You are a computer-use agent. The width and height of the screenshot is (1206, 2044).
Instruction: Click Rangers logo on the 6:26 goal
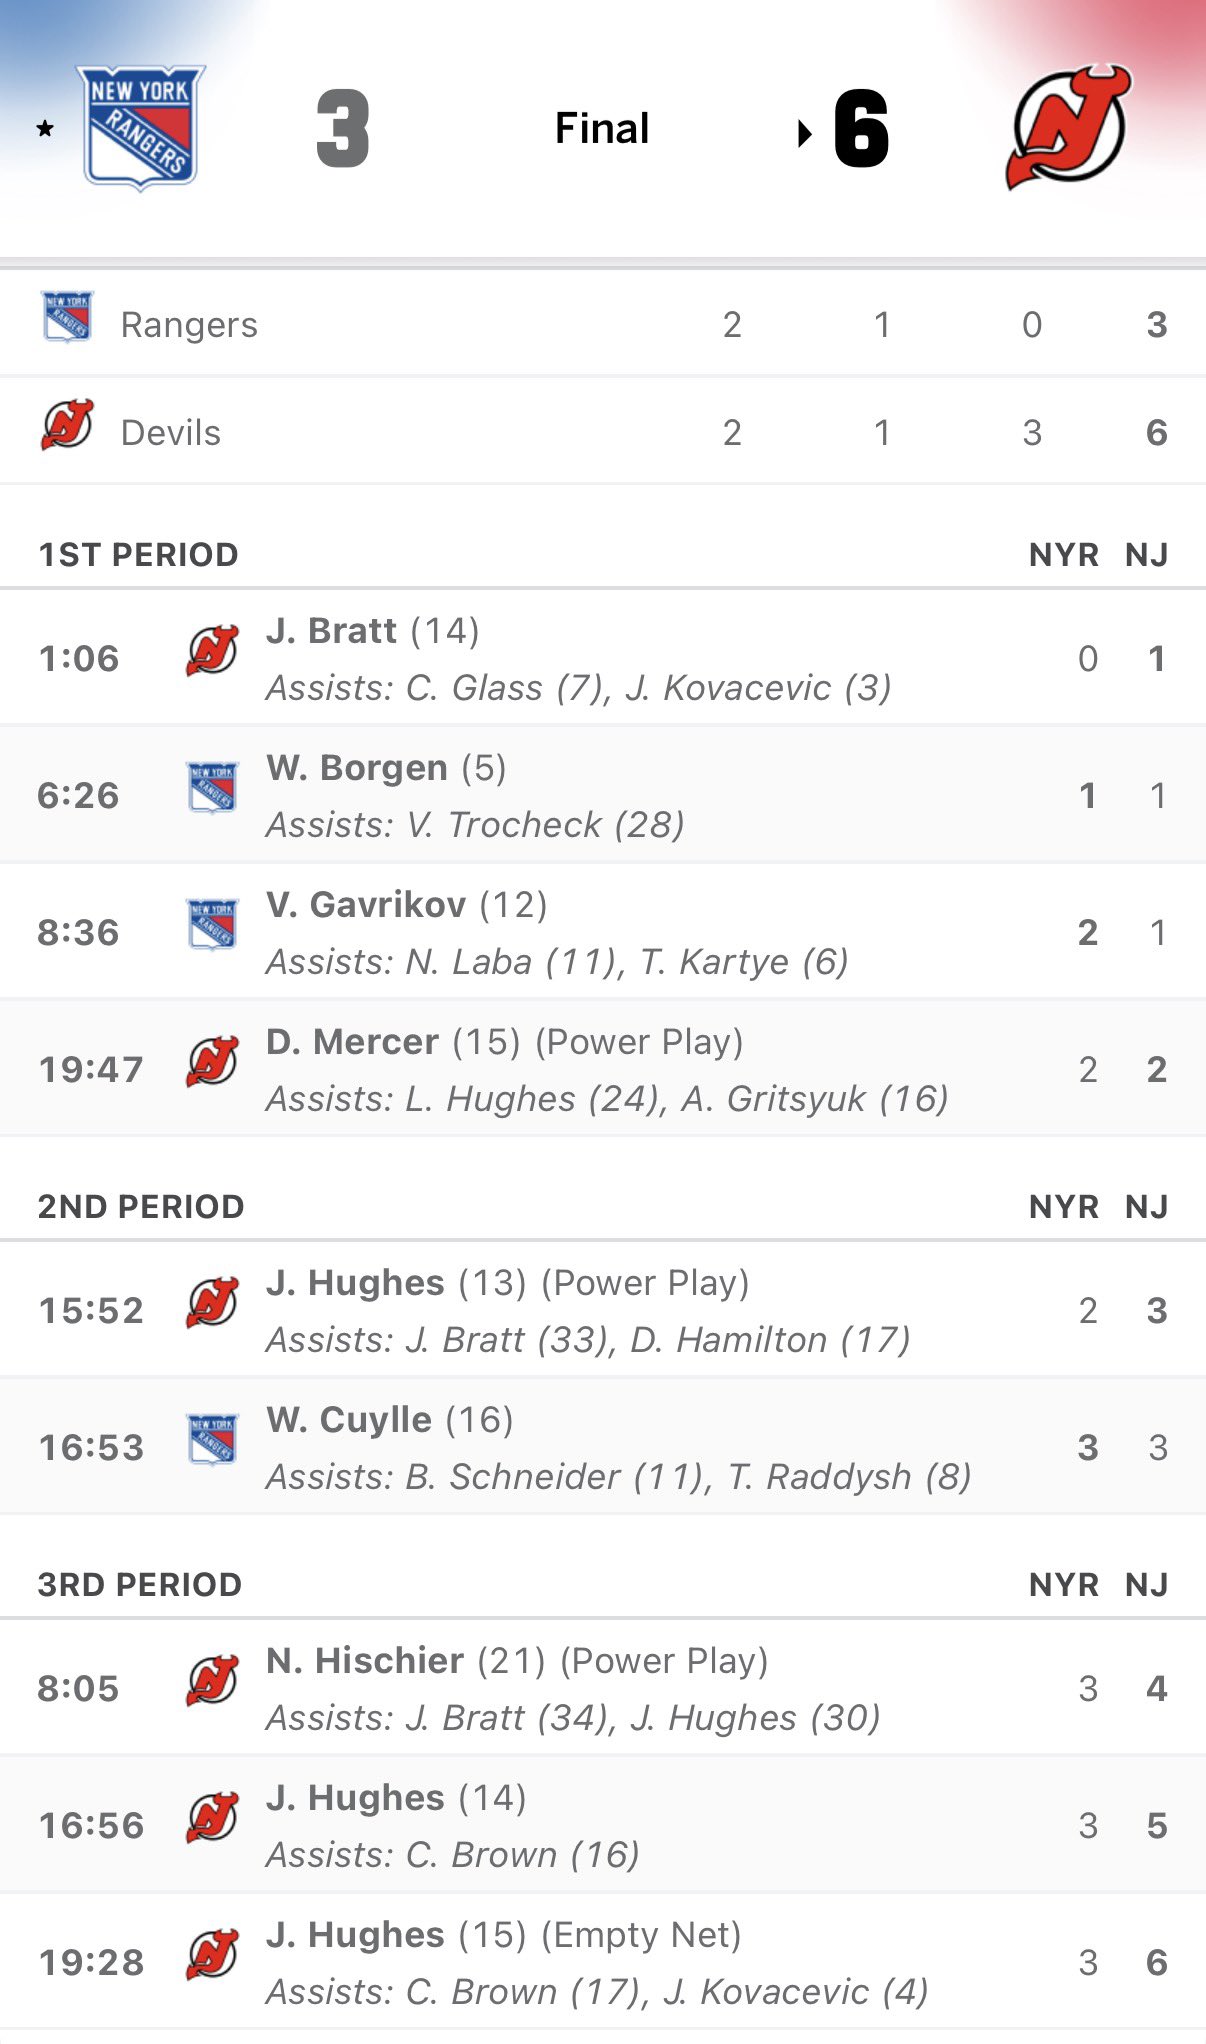point(212,788)
